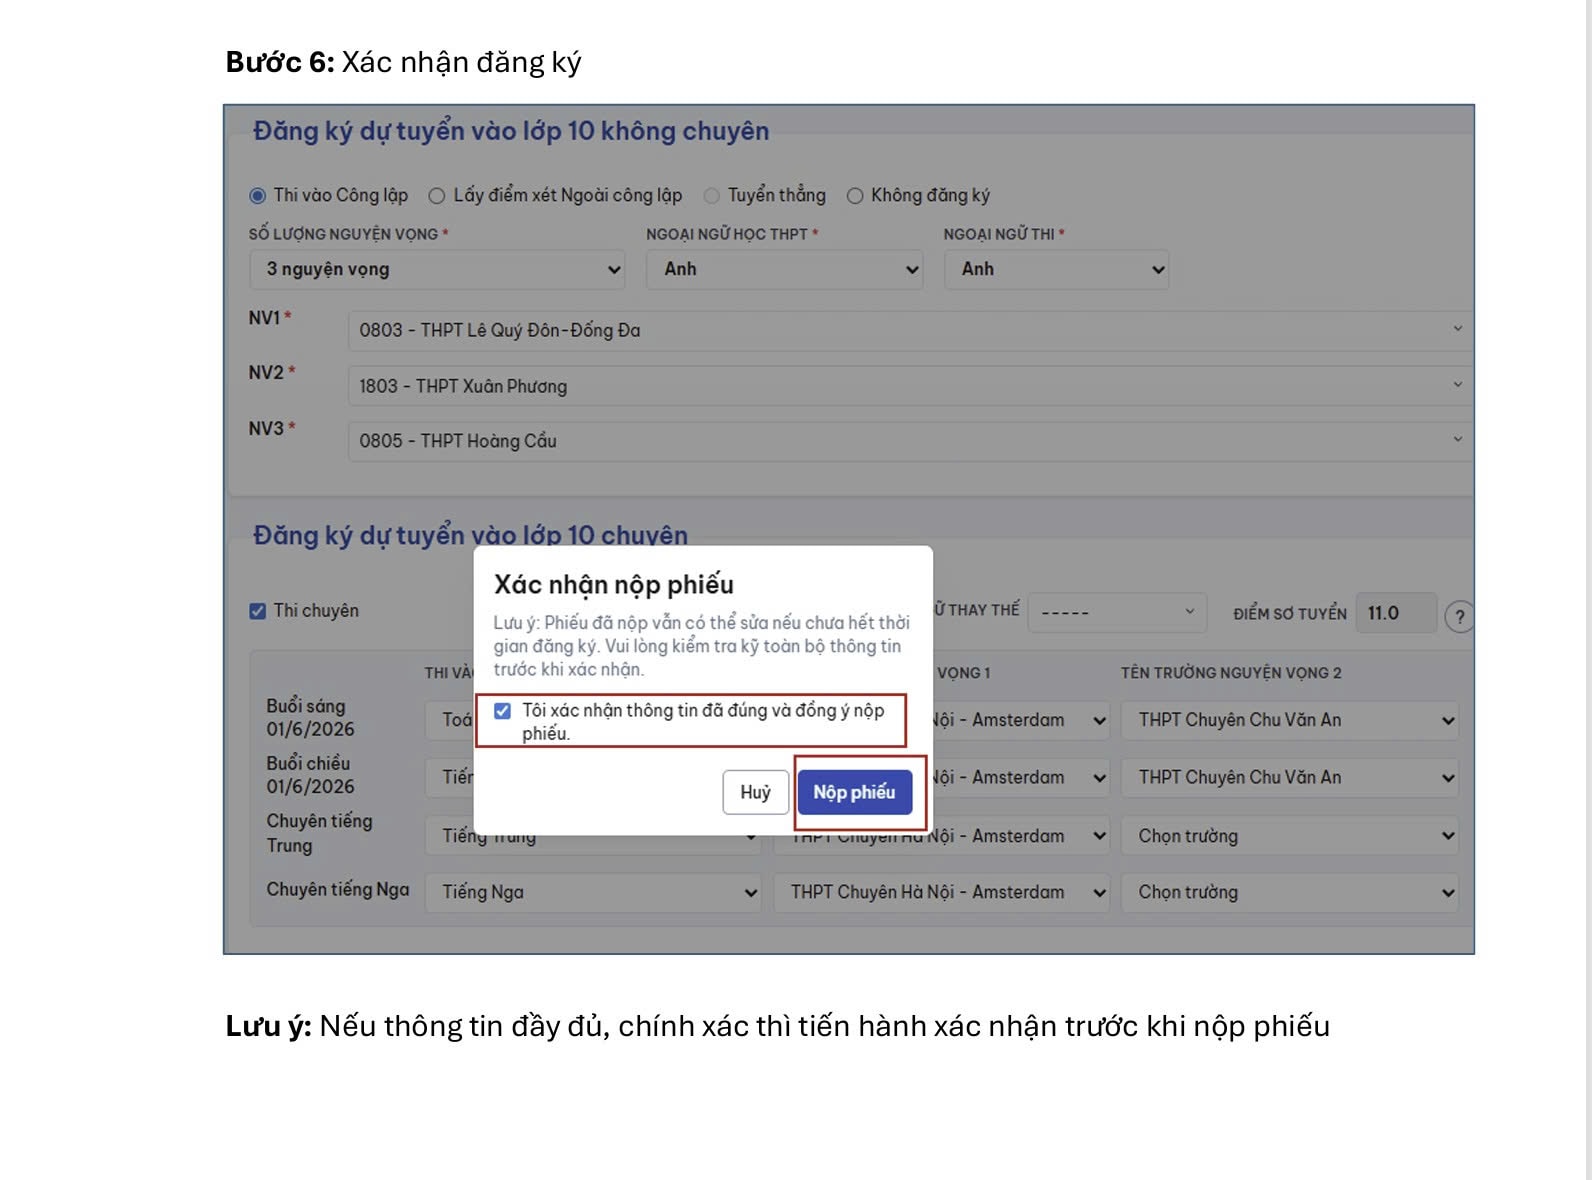Click the Huỷ cancel button

tap(755, 792)
